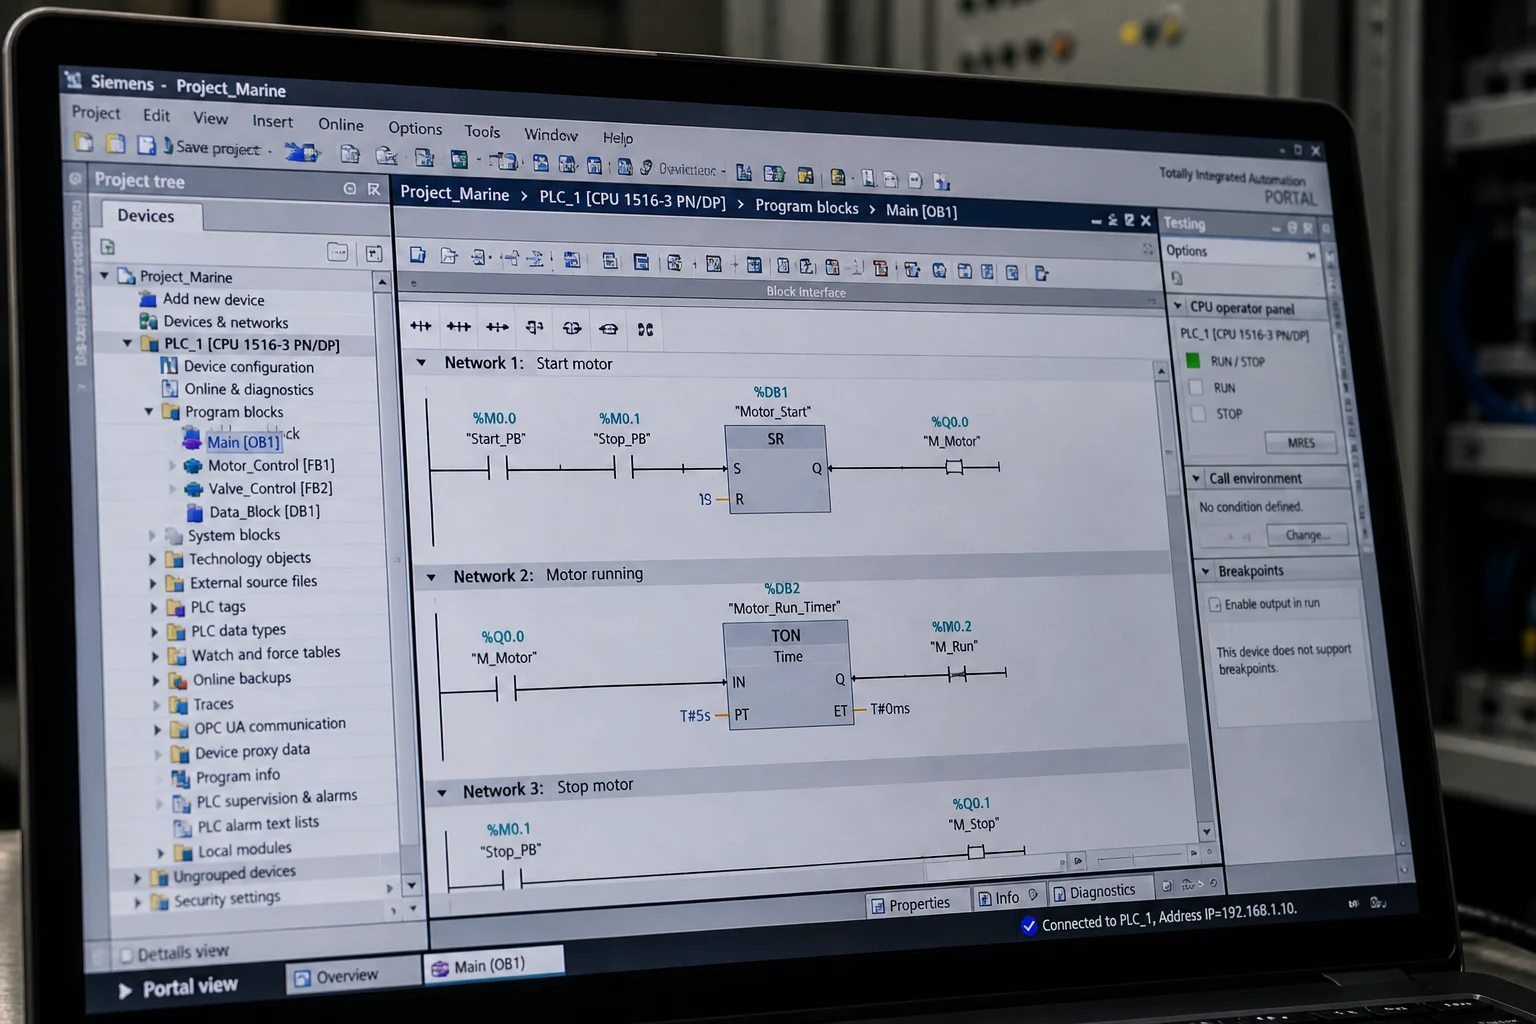Insert an empty box from the LAD toolbar
This screenshot has width=1536, height=1024.
click(x=534, y=327)
